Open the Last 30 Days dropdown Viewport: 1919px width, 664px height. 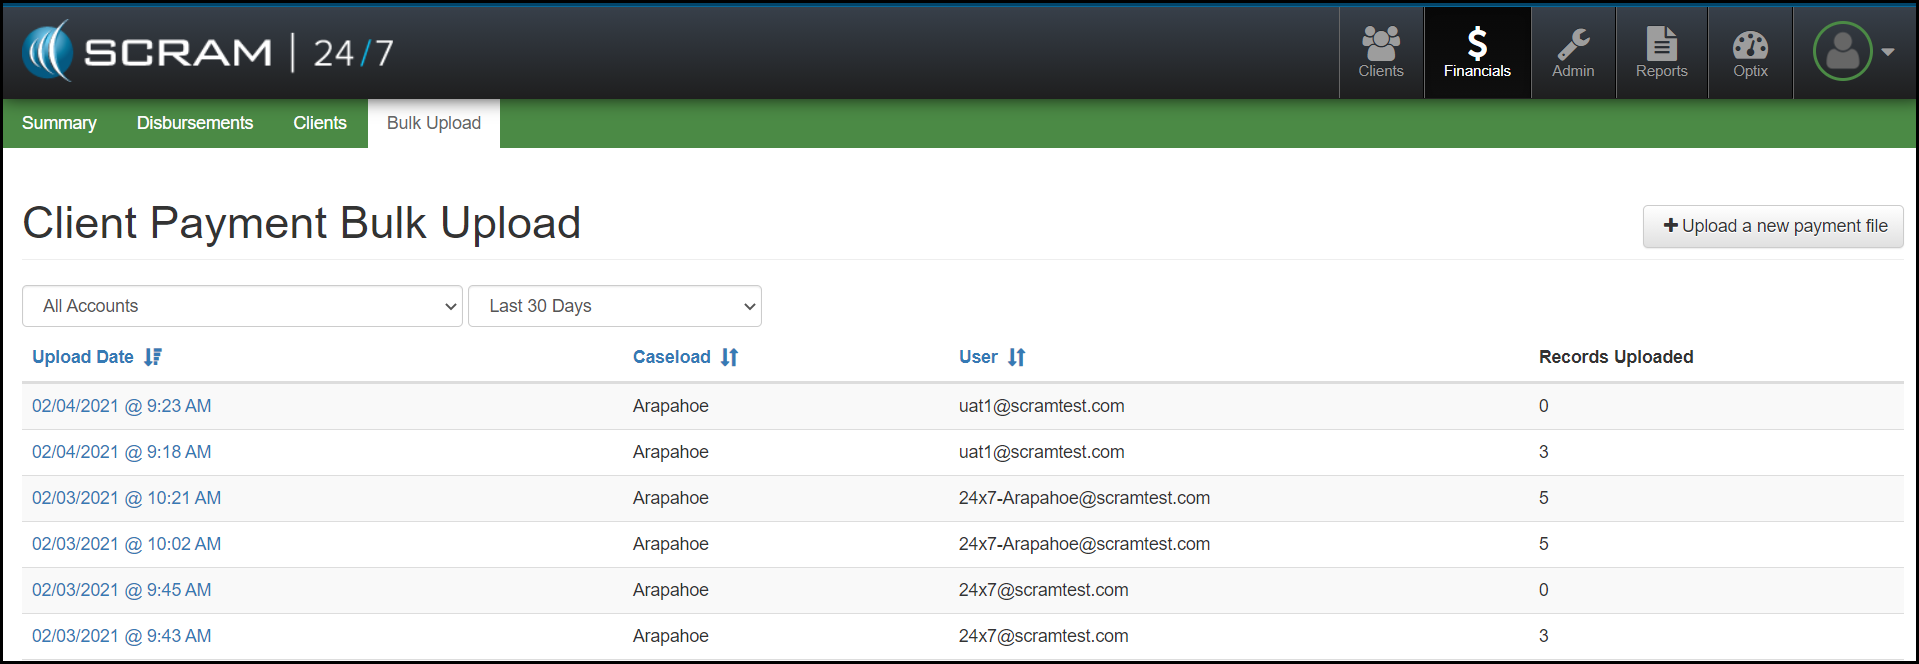pos(614,306)
